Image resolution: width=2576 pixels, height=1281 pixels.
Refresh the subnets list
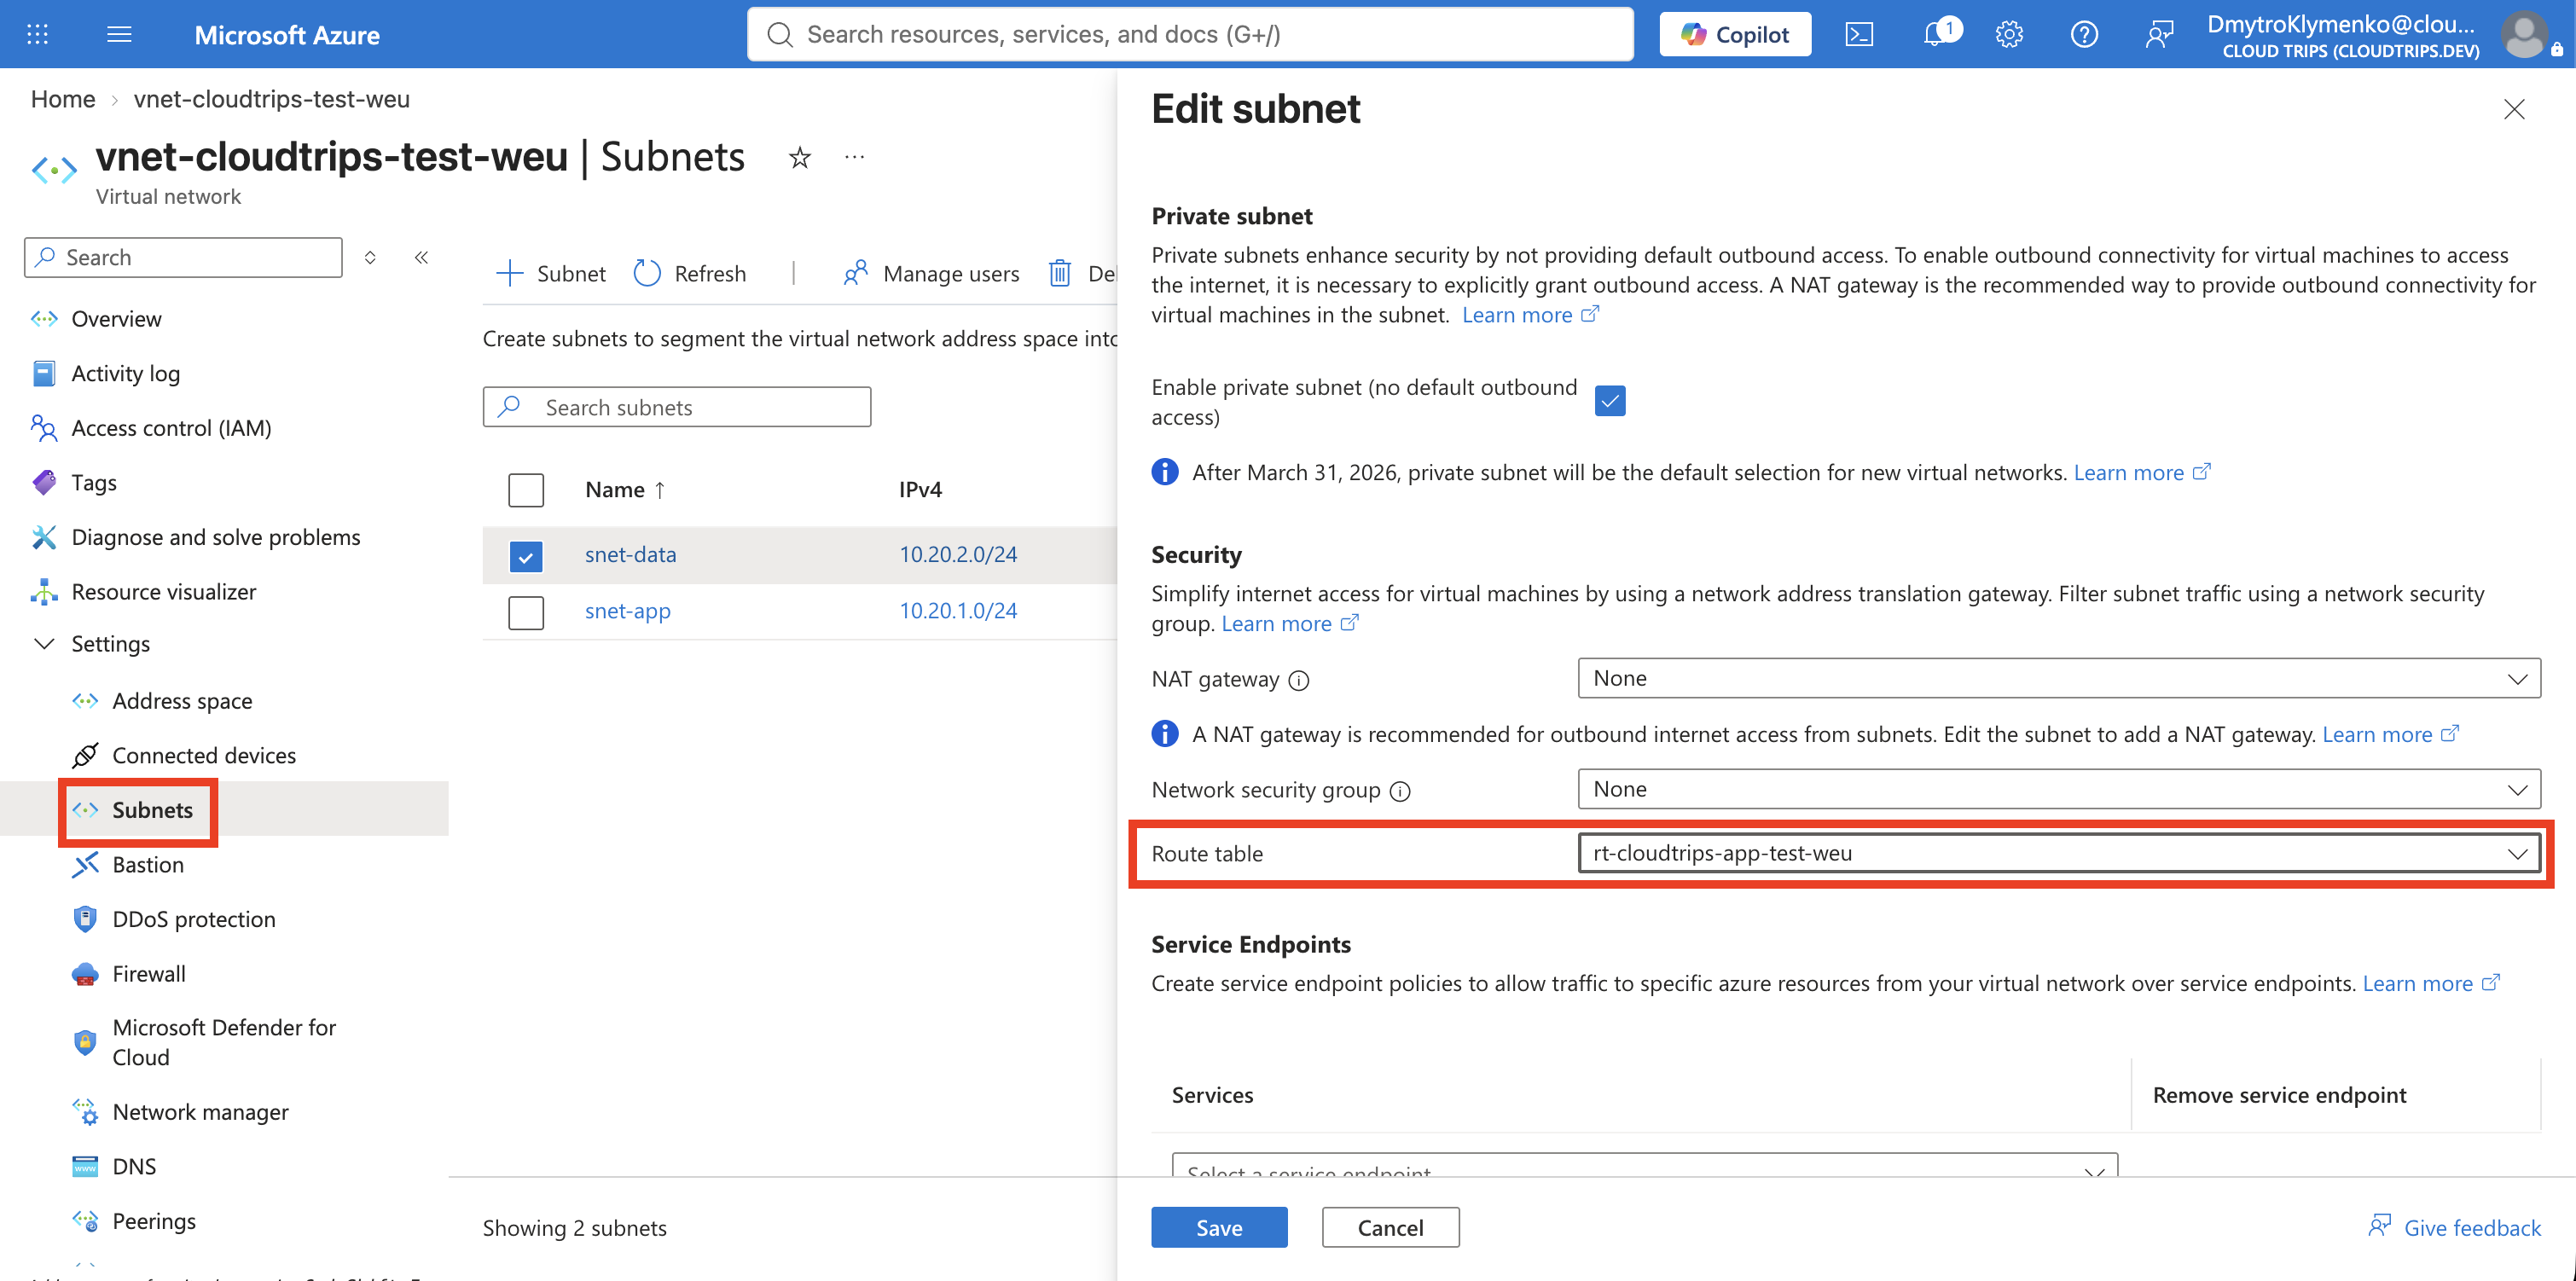[x=690, y=273]
